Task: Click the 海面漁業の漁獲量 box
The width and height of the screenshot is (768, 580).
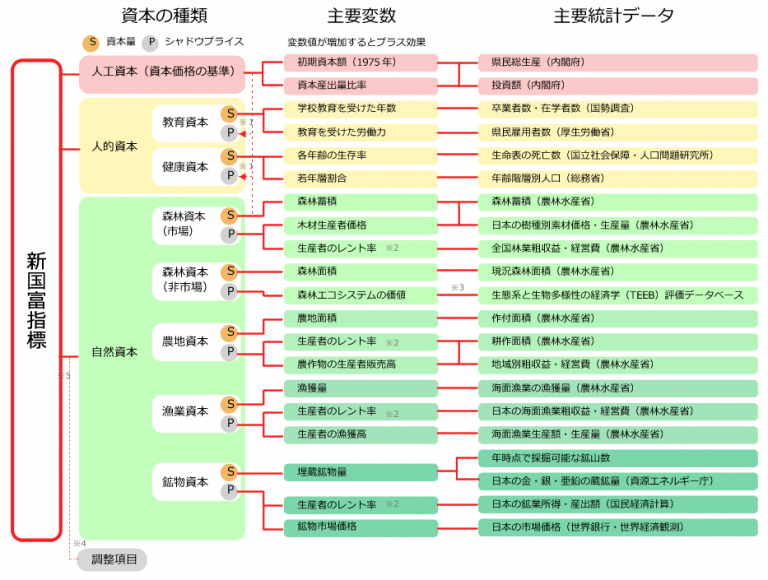Action: (x=618, y=388)
